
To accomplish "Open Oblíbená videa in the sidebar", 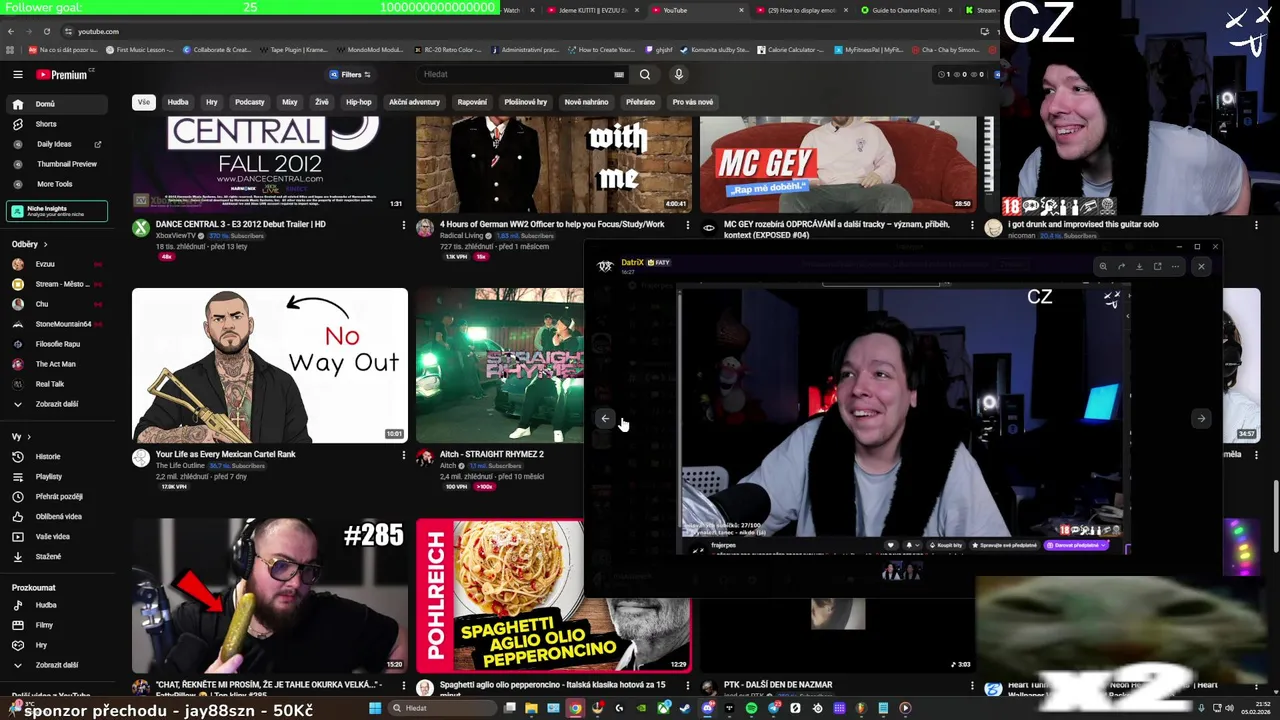I will [56, 517].
